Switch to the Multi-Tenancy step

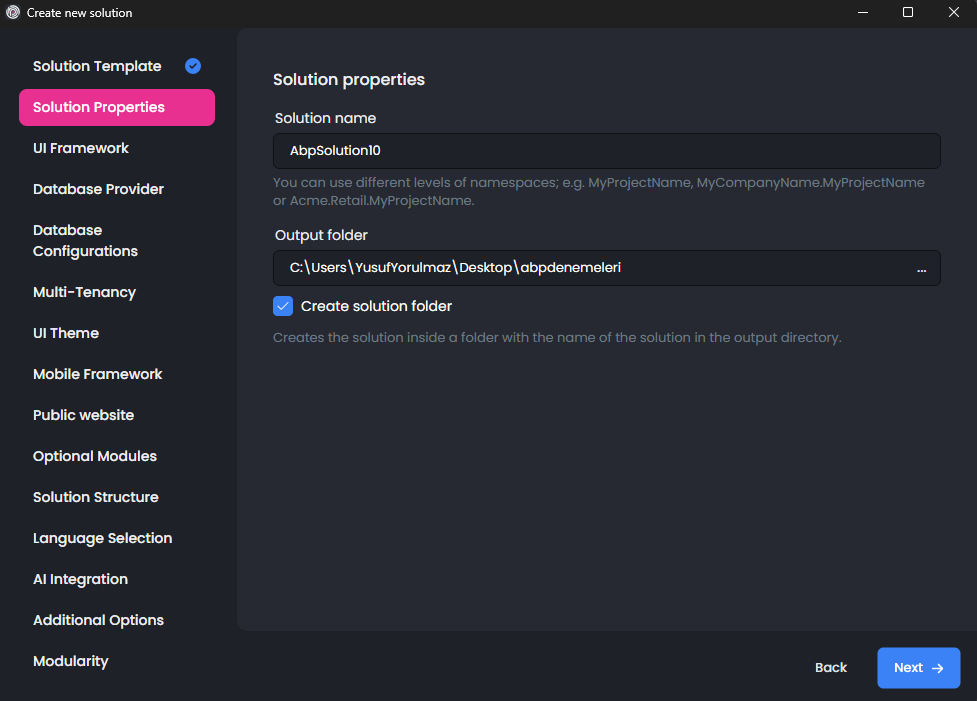(84, 292)
